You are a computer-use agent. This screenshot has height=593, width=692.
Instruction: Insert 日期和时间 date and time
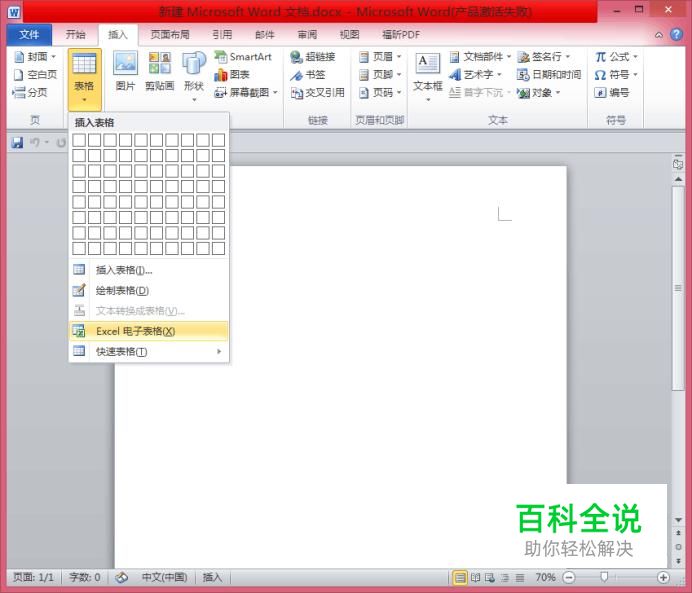pyautogui.click(x=549, y=75)
